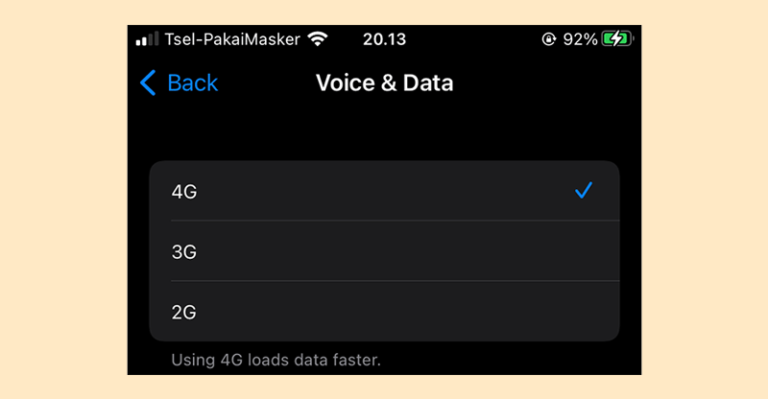768x399 pixels.
Task: Tap the rotation lock status icon
Action: tap(549, 39)
